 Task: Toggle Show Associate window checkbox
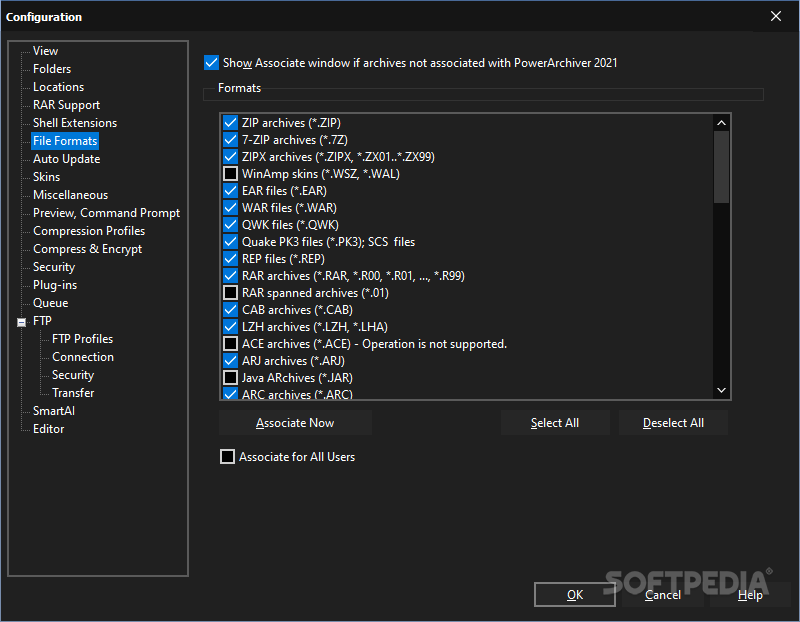pos(211,63)
